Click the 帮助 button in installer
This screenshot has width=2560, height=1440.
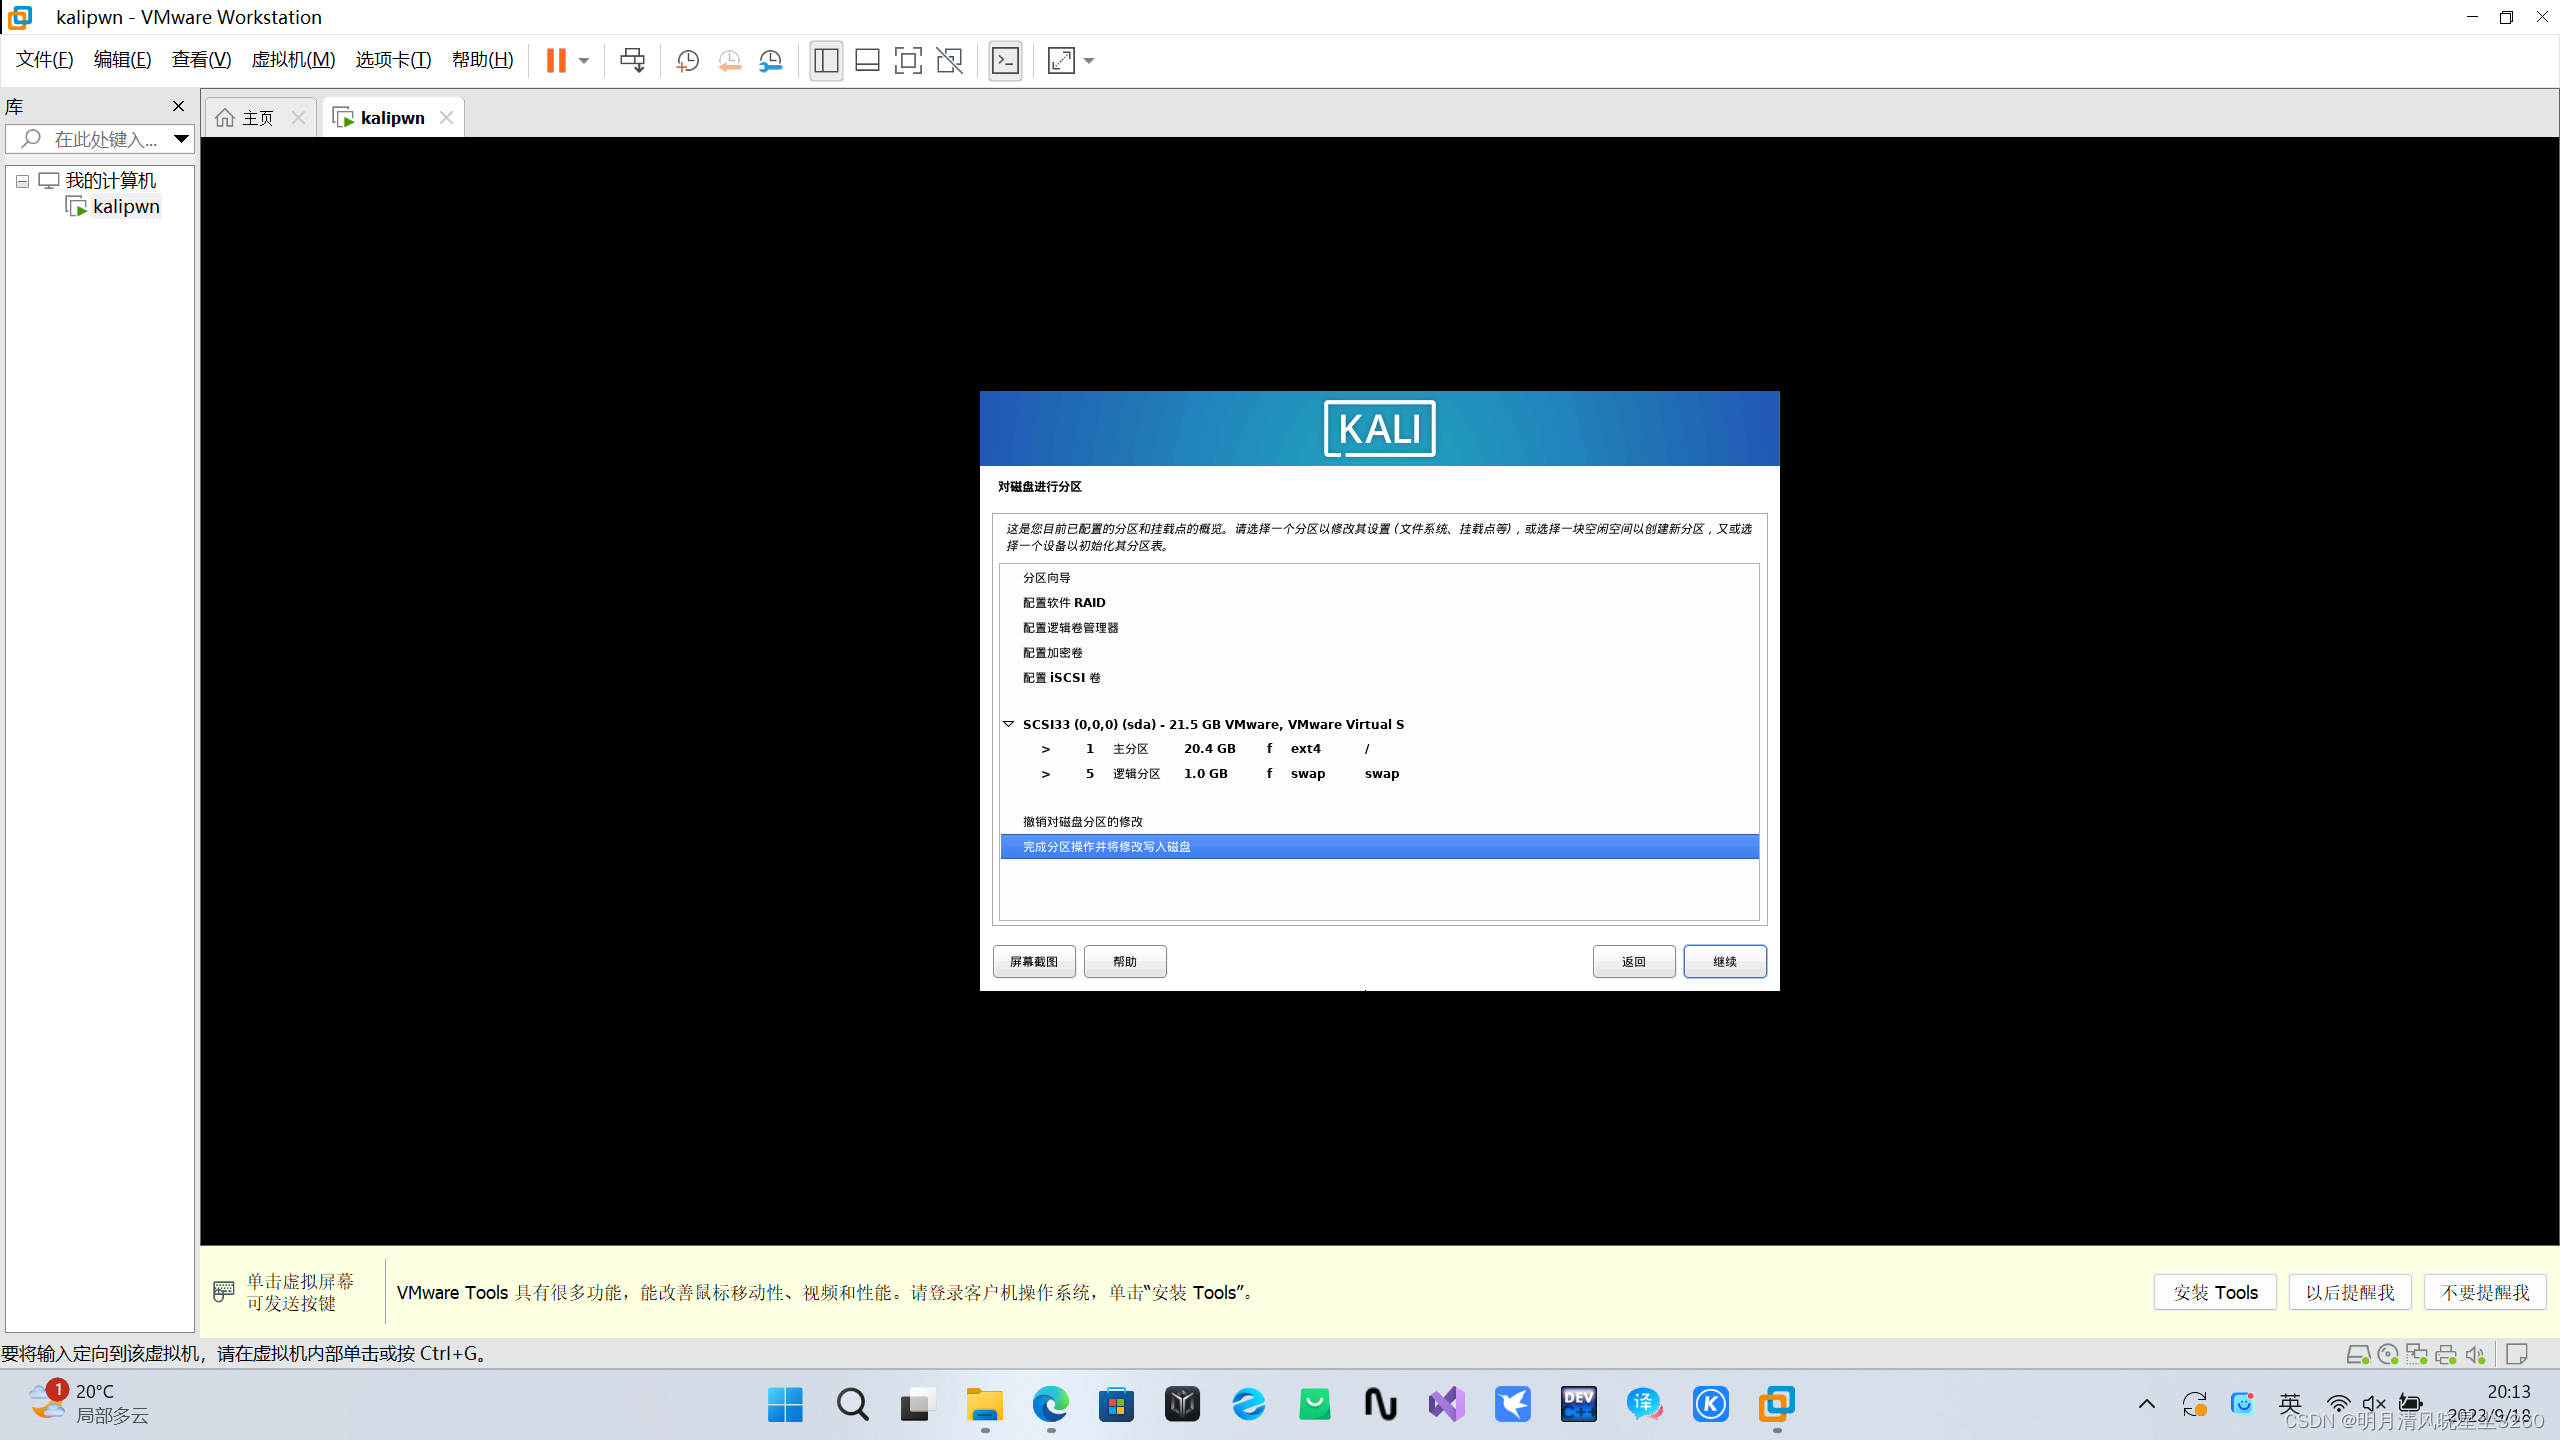point(1125,961)
